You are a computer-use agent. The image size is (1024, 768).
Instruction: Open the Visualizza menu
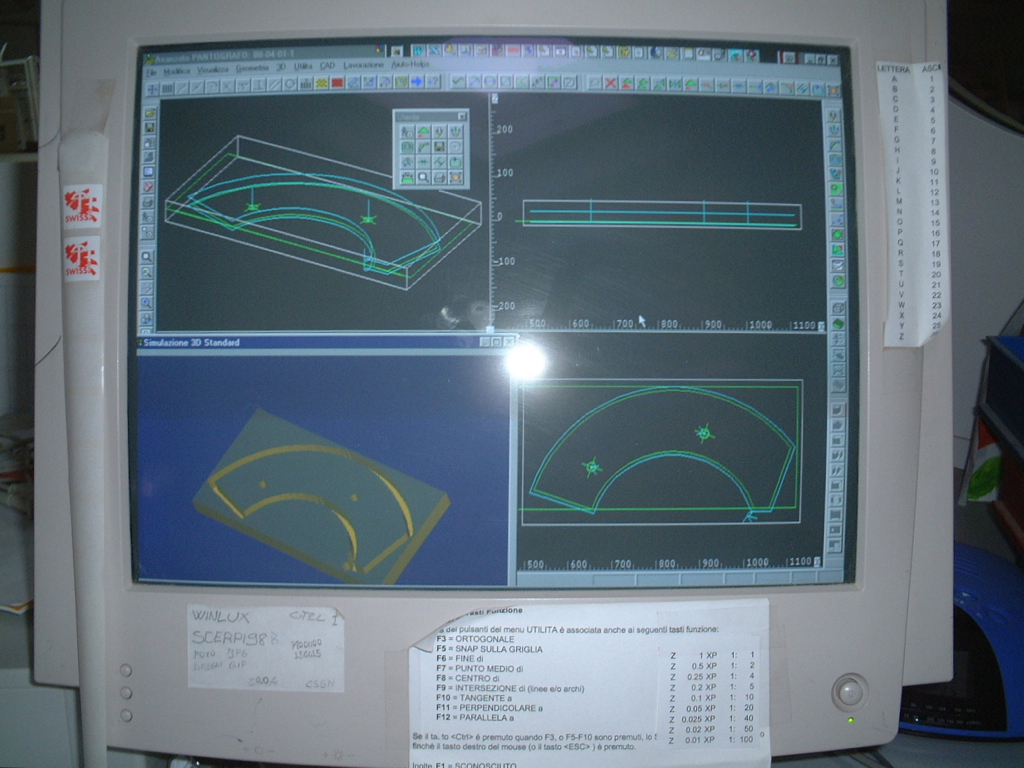[213, 69]
